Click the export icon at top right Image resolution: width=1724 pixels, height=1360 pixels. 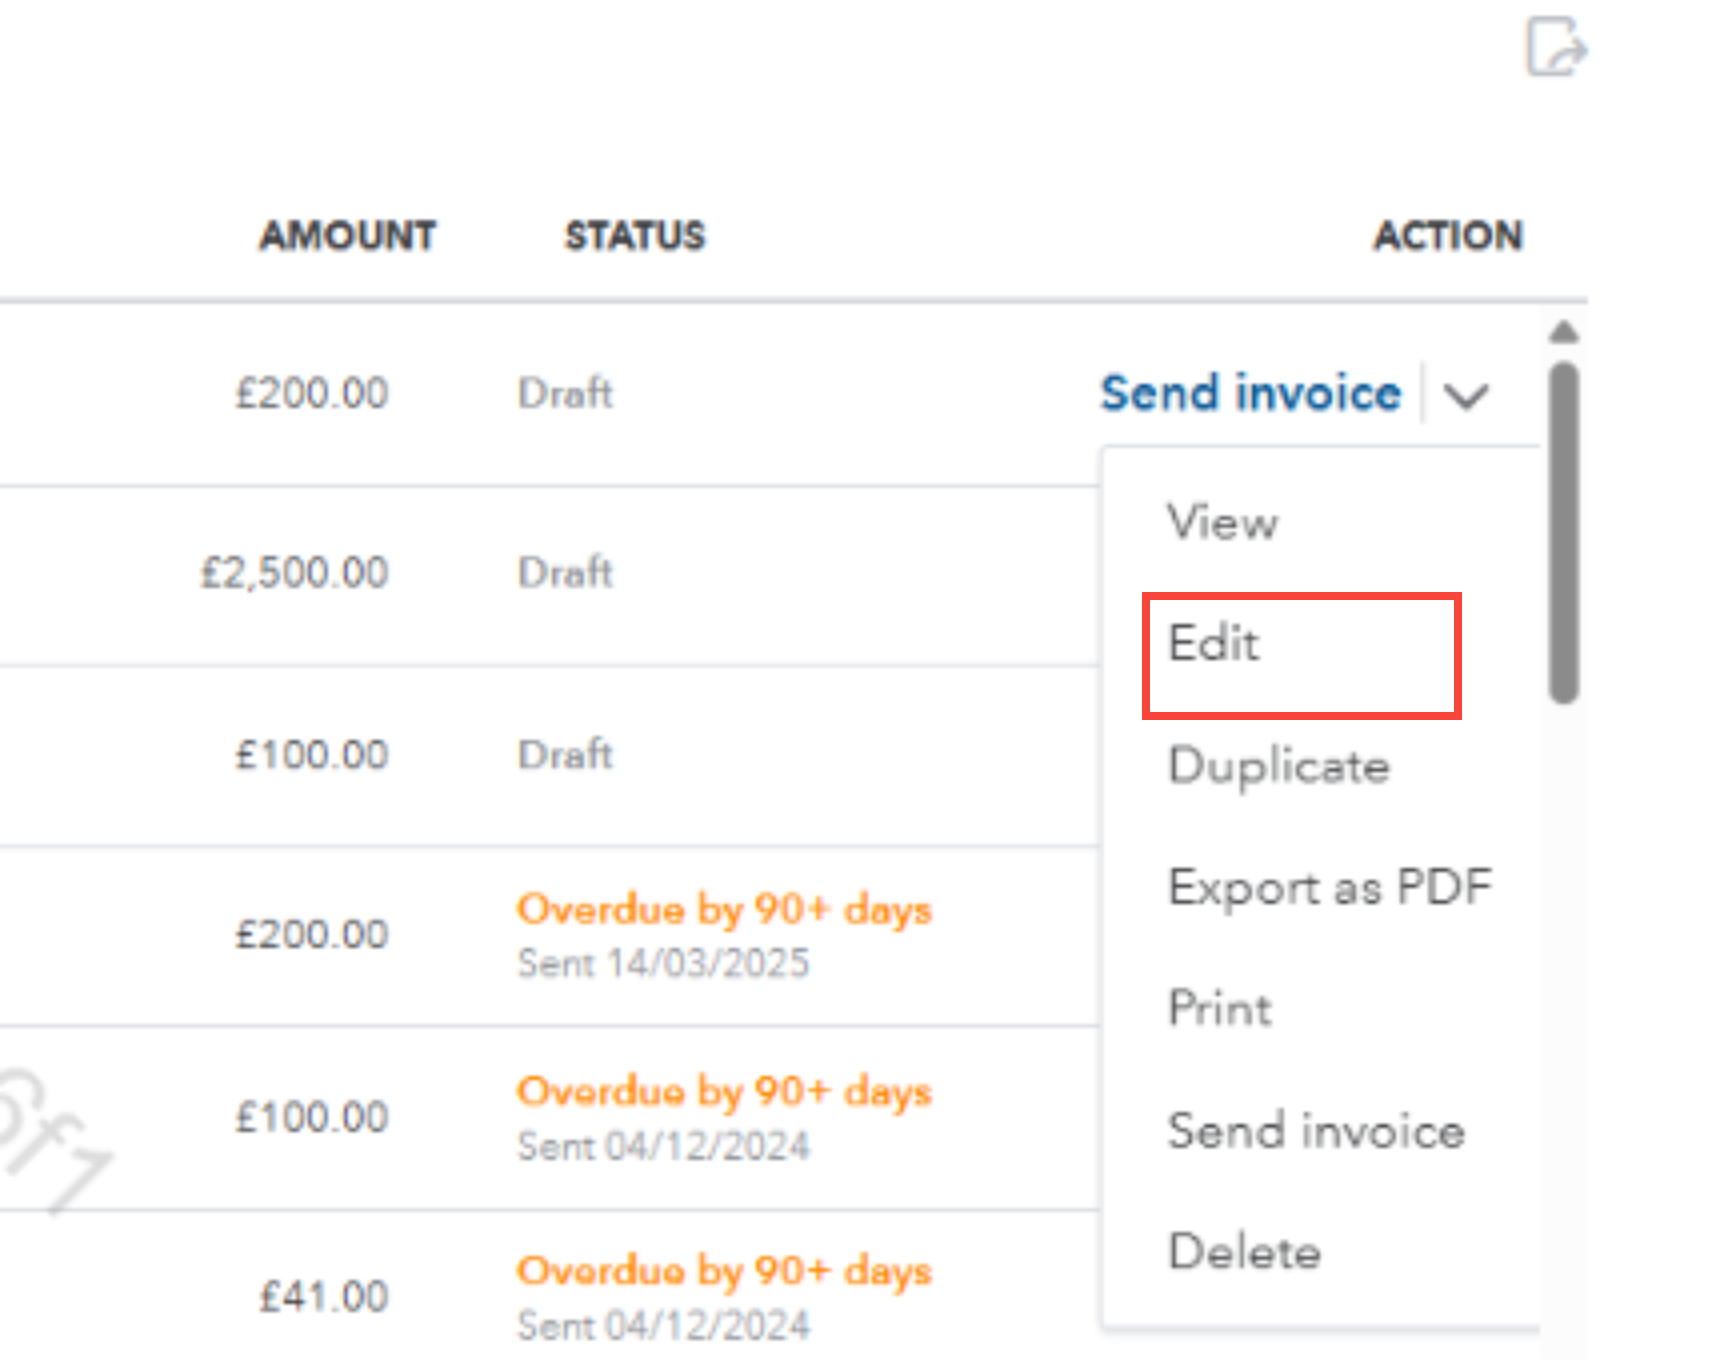[x=1556, y=46]
